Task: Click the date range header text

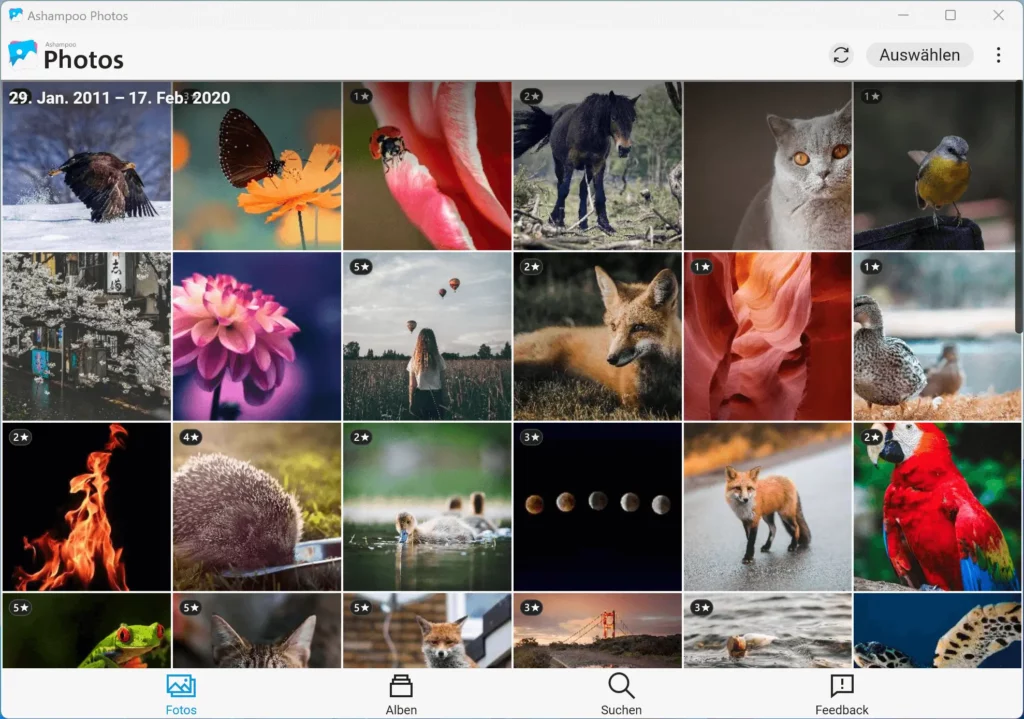Action: 120,98
